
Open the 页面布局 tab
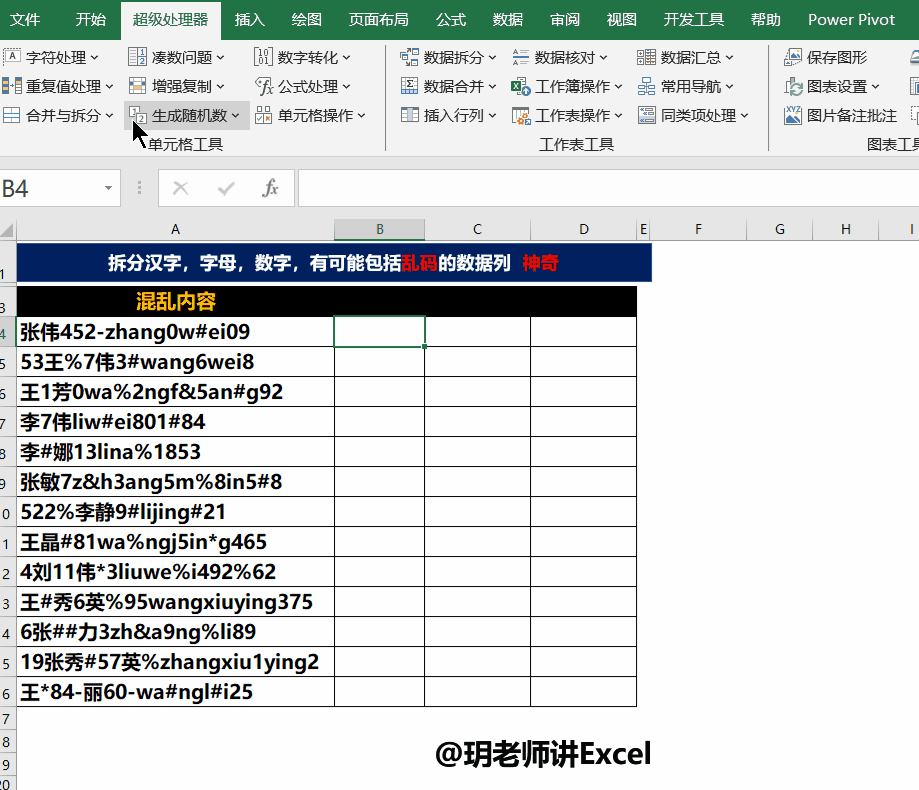tap(379, 19)
